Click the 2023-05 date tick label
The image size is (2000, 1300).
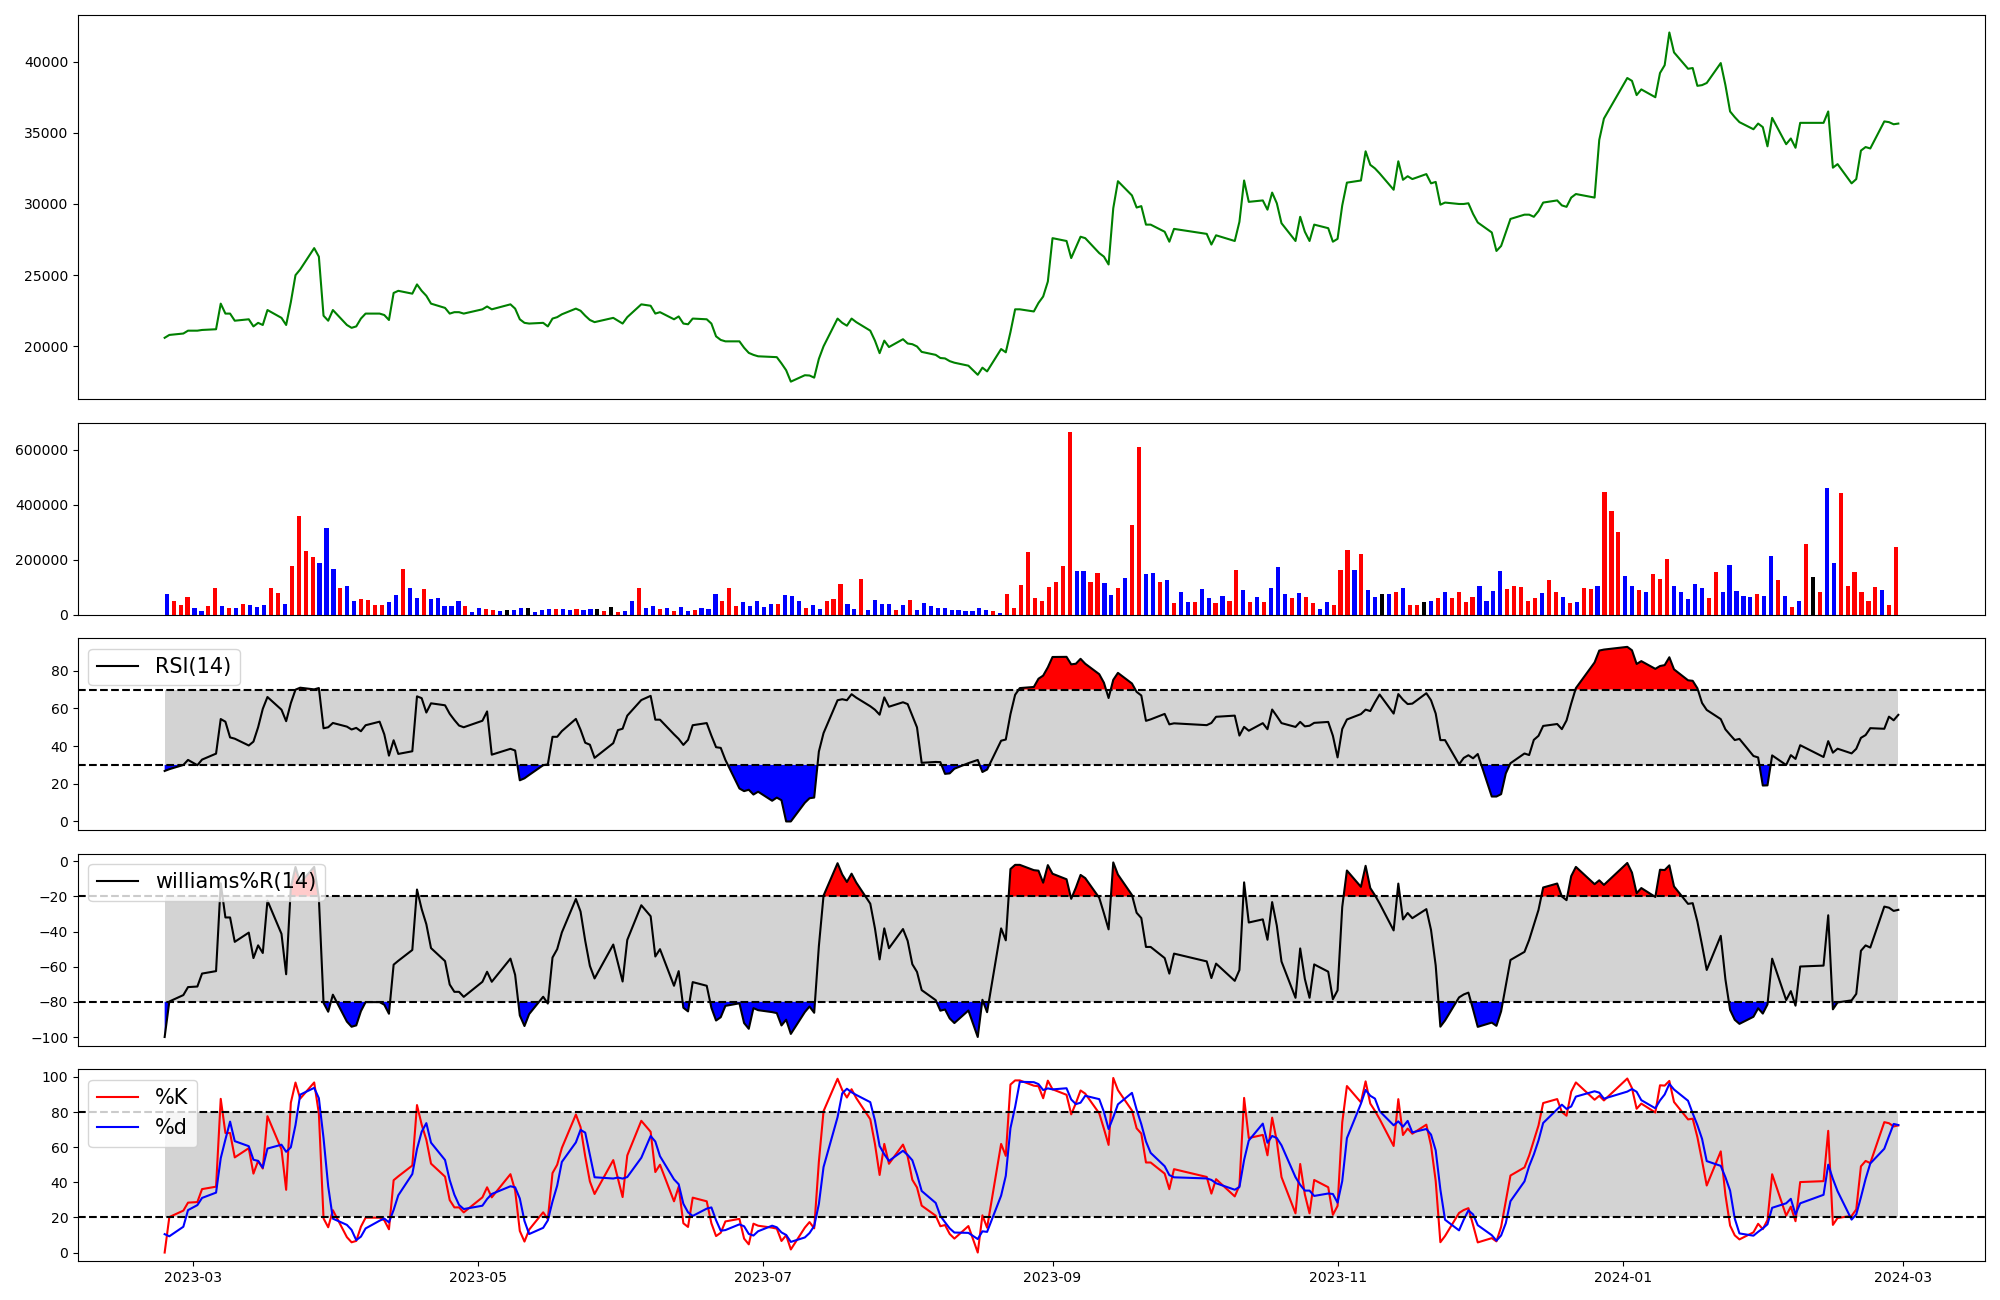[478, 1277]
